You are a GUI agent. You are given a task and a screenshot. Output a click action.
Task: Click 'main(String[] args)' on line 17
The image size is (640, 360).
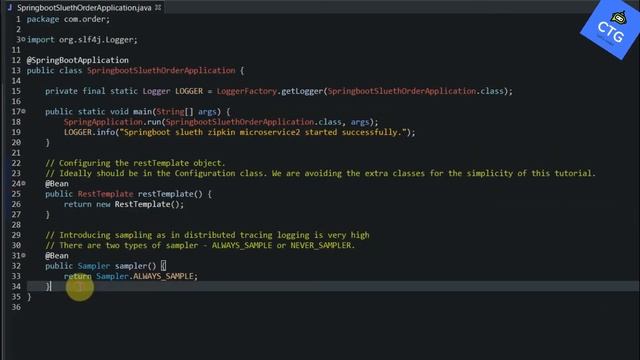[177, 111]
